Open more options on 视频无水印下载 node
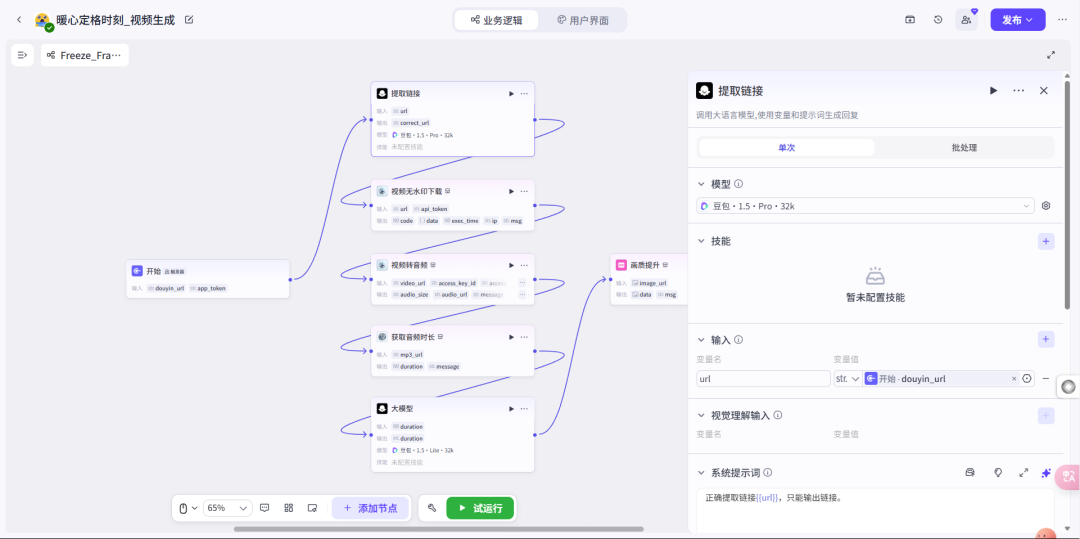Screen dimensions: 1080x539 coord(524,191)
